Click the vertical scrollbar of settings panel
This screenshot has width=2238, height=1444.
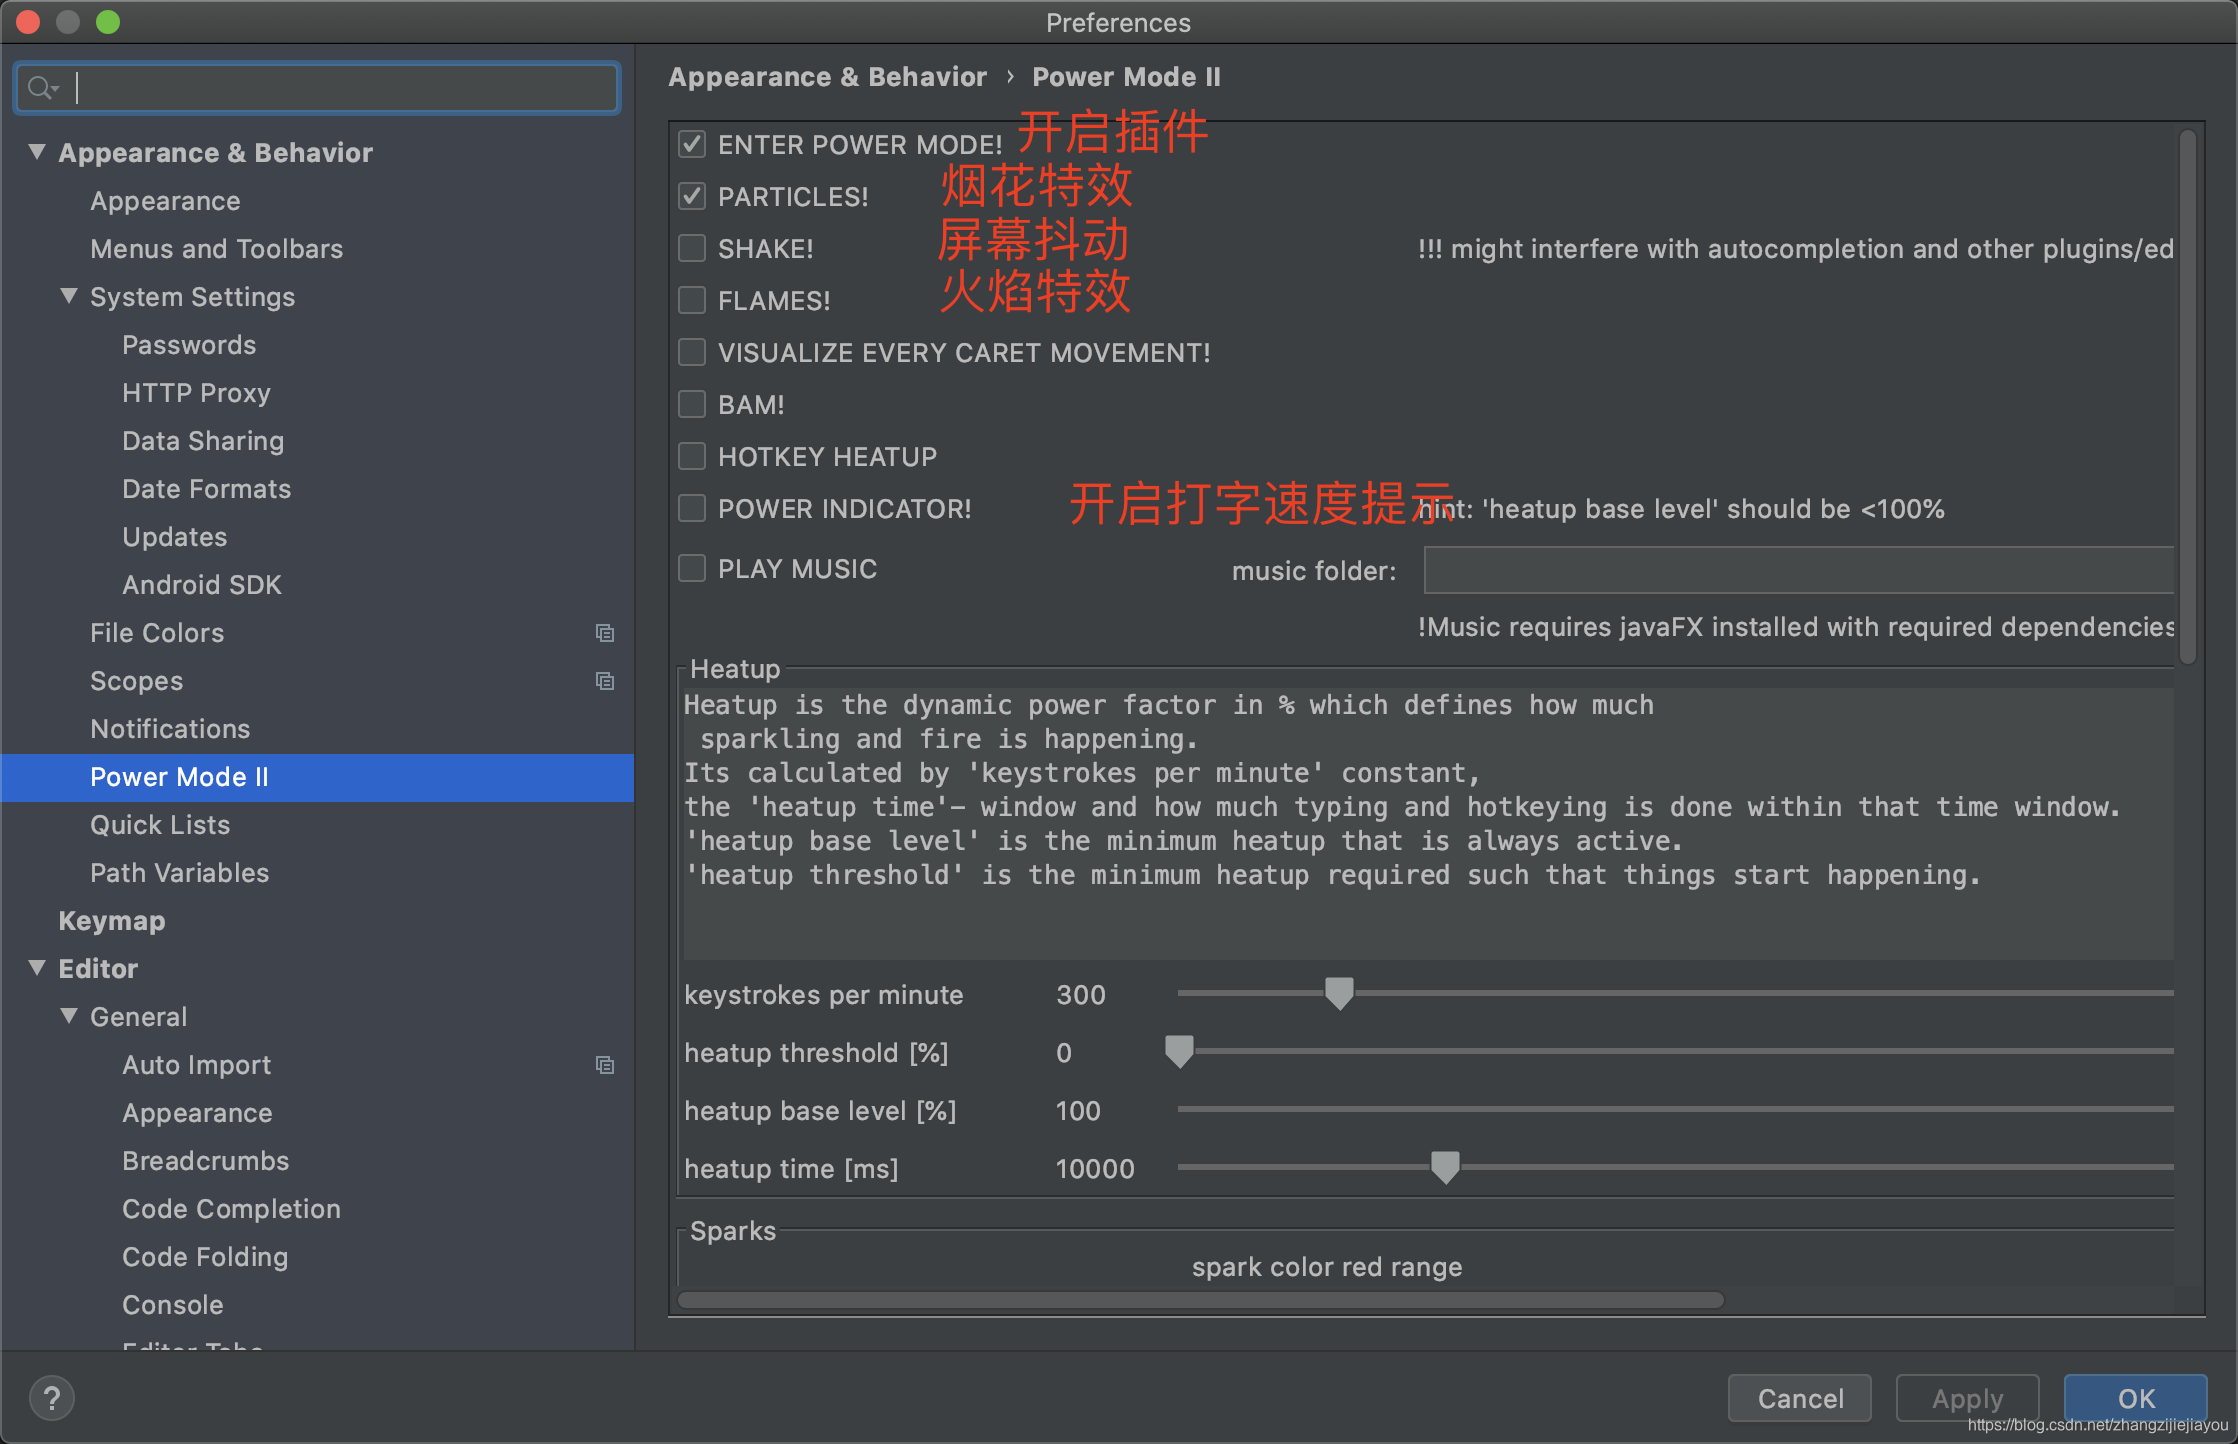(2187, 398)
